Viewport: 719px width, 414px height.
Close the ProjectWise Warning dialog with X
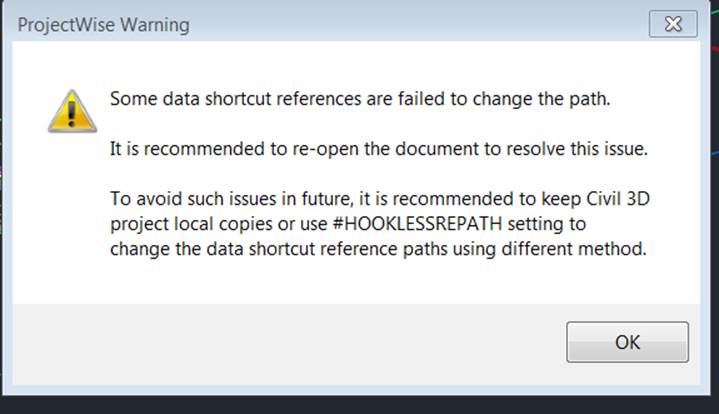pos(673,24)
